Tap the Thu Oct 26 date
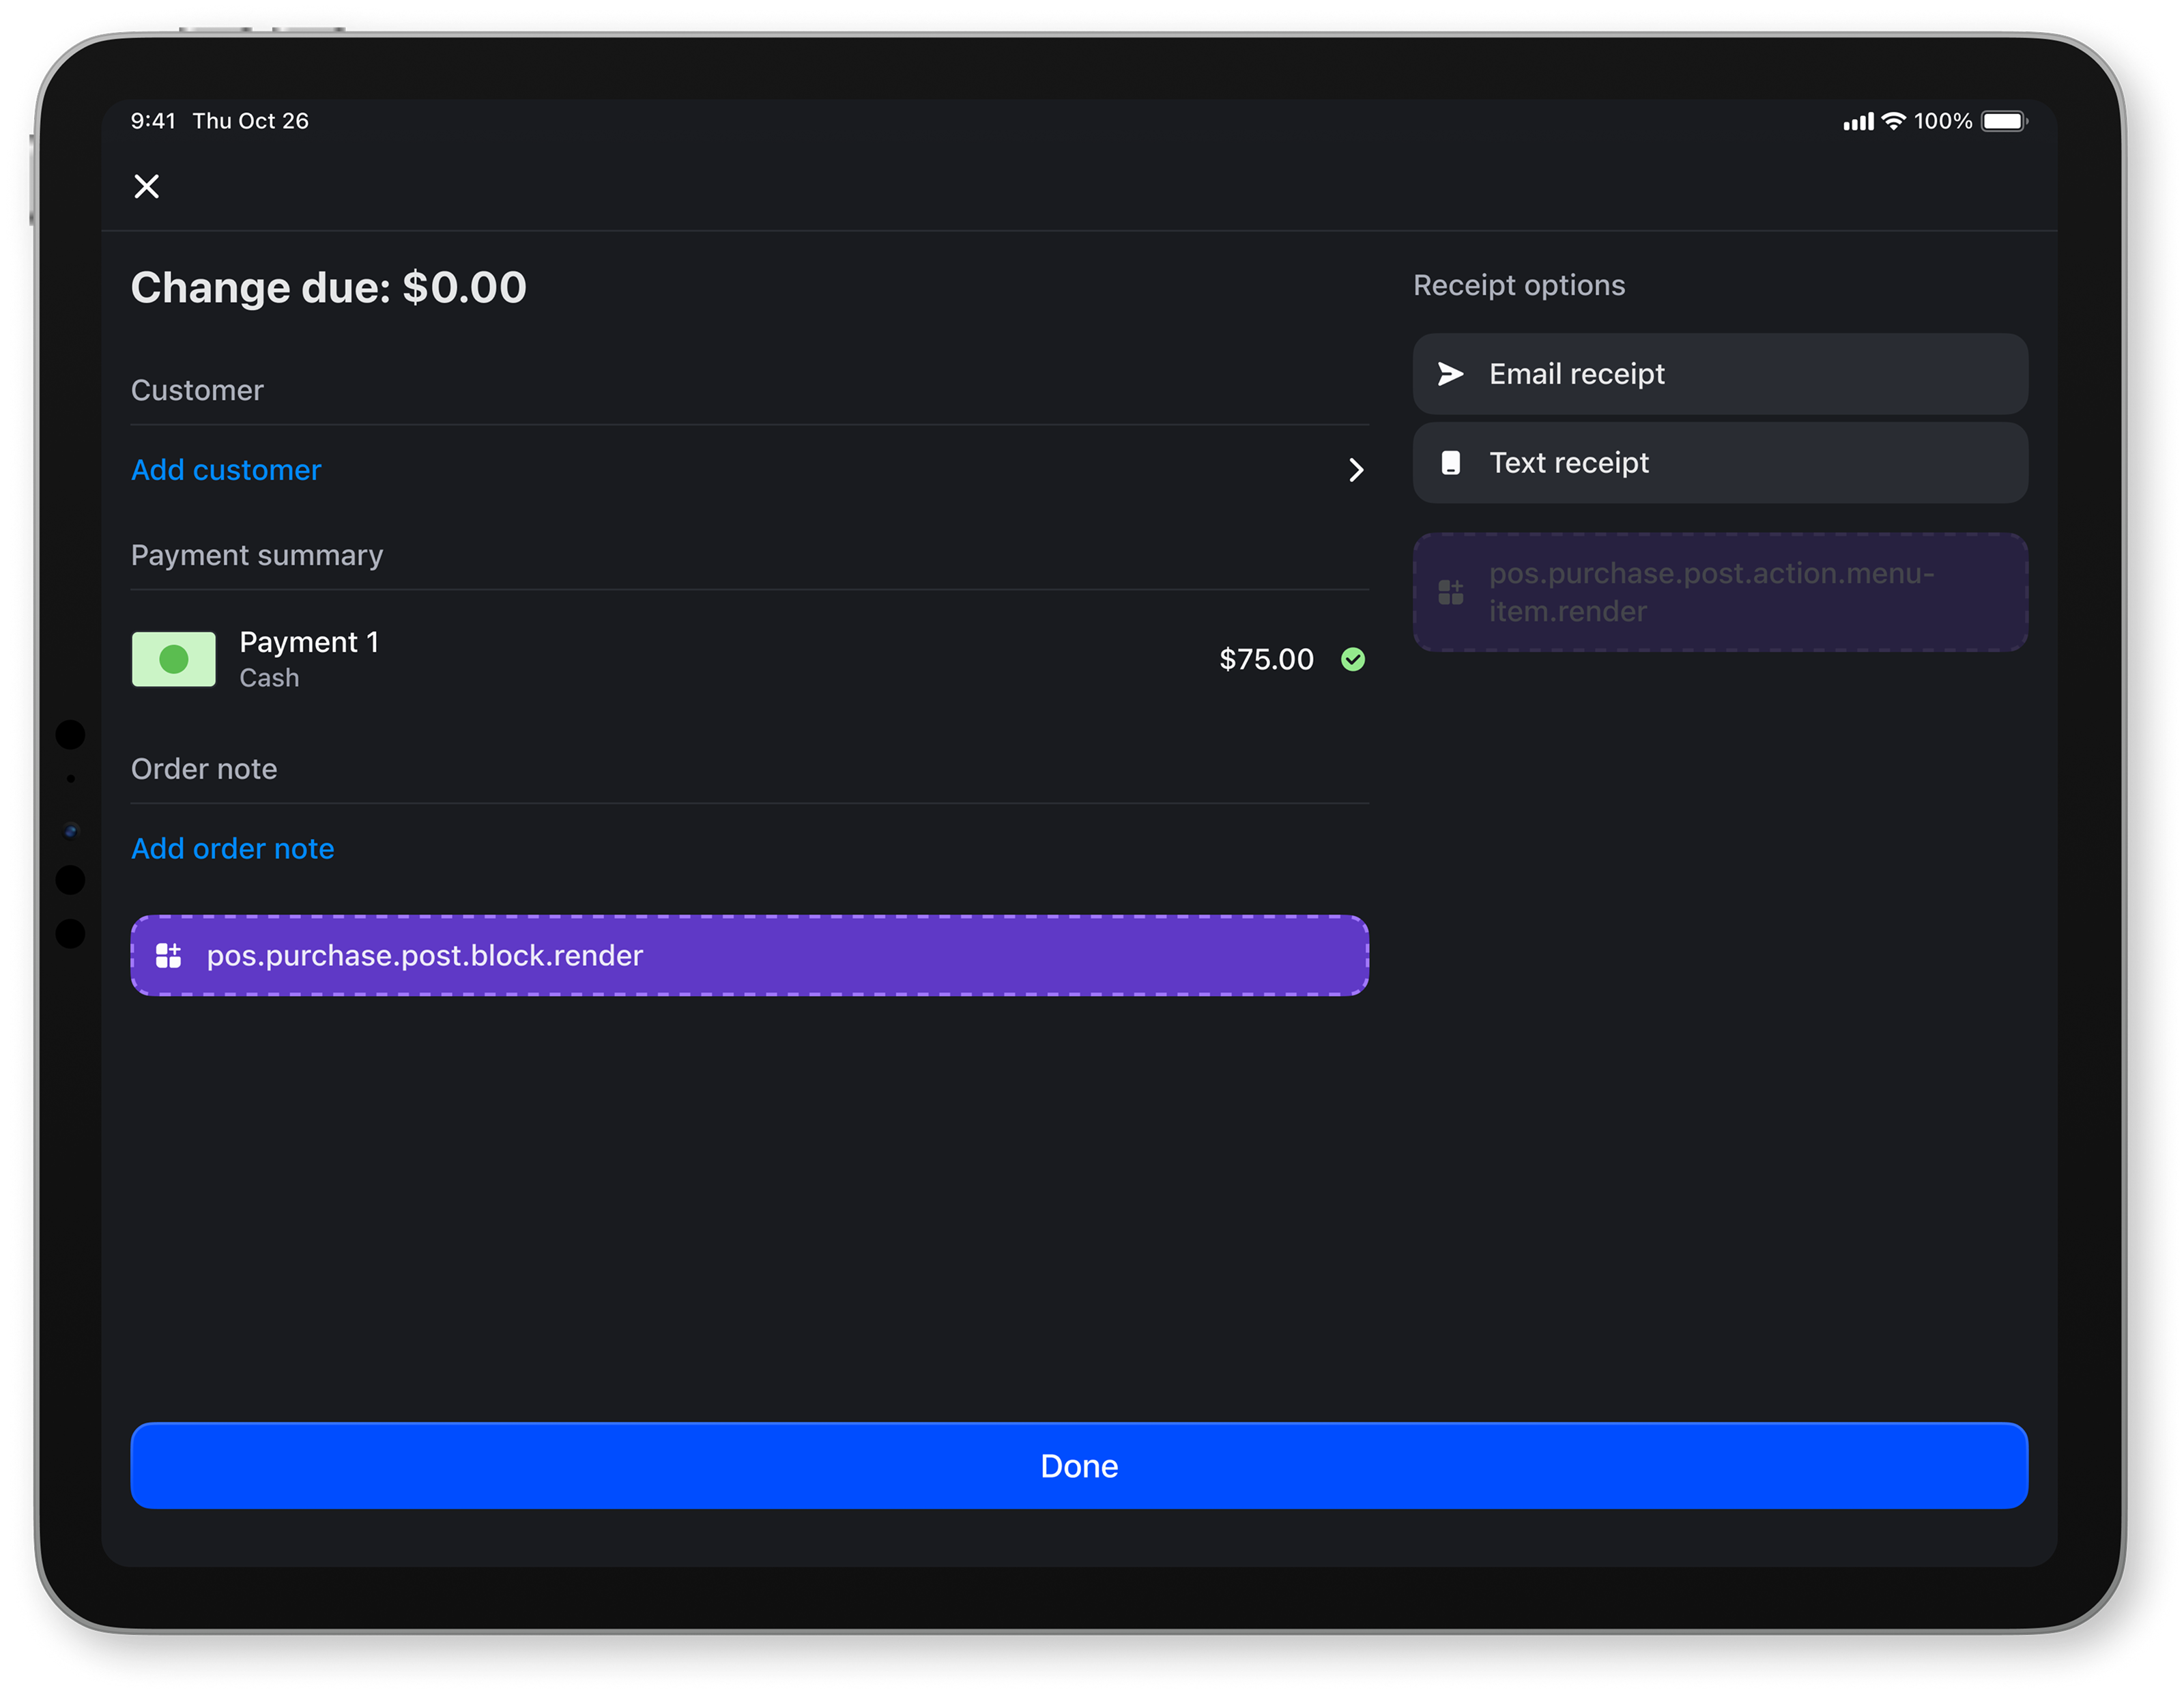Image resolution: width=2184 pixels, height=1693 pixels. click(x=251, y=121)
